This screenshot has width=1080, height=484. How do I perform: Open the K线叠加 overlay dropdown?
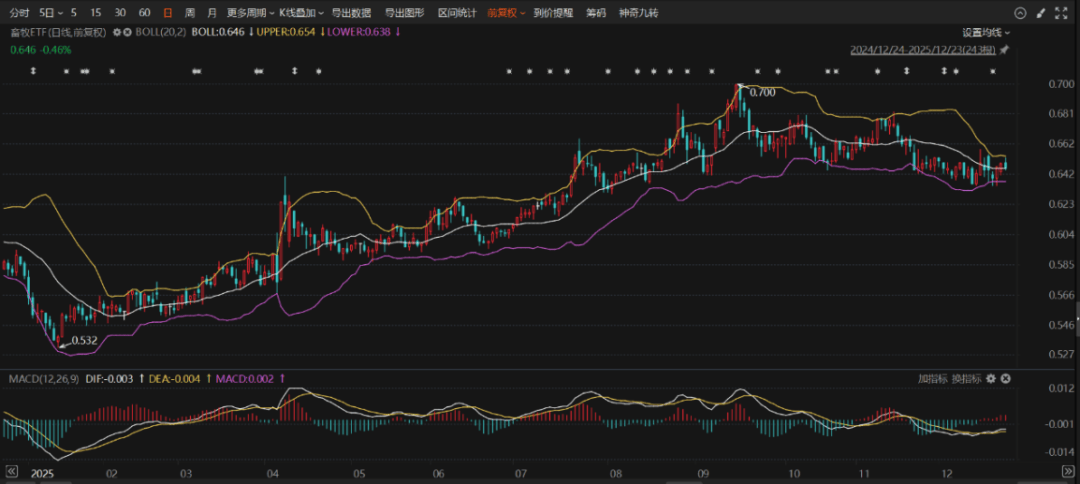(x=300, y=13)
